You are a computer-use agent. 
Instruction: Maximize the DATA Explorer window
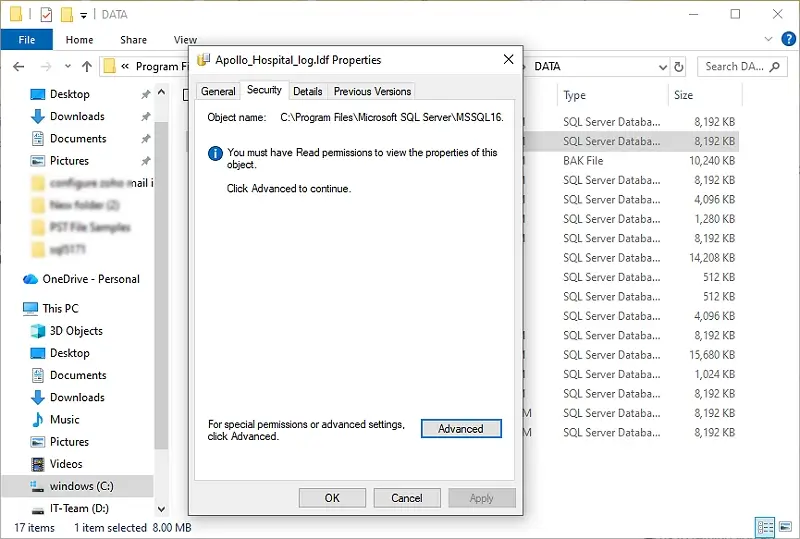click(x=735, y=14)
